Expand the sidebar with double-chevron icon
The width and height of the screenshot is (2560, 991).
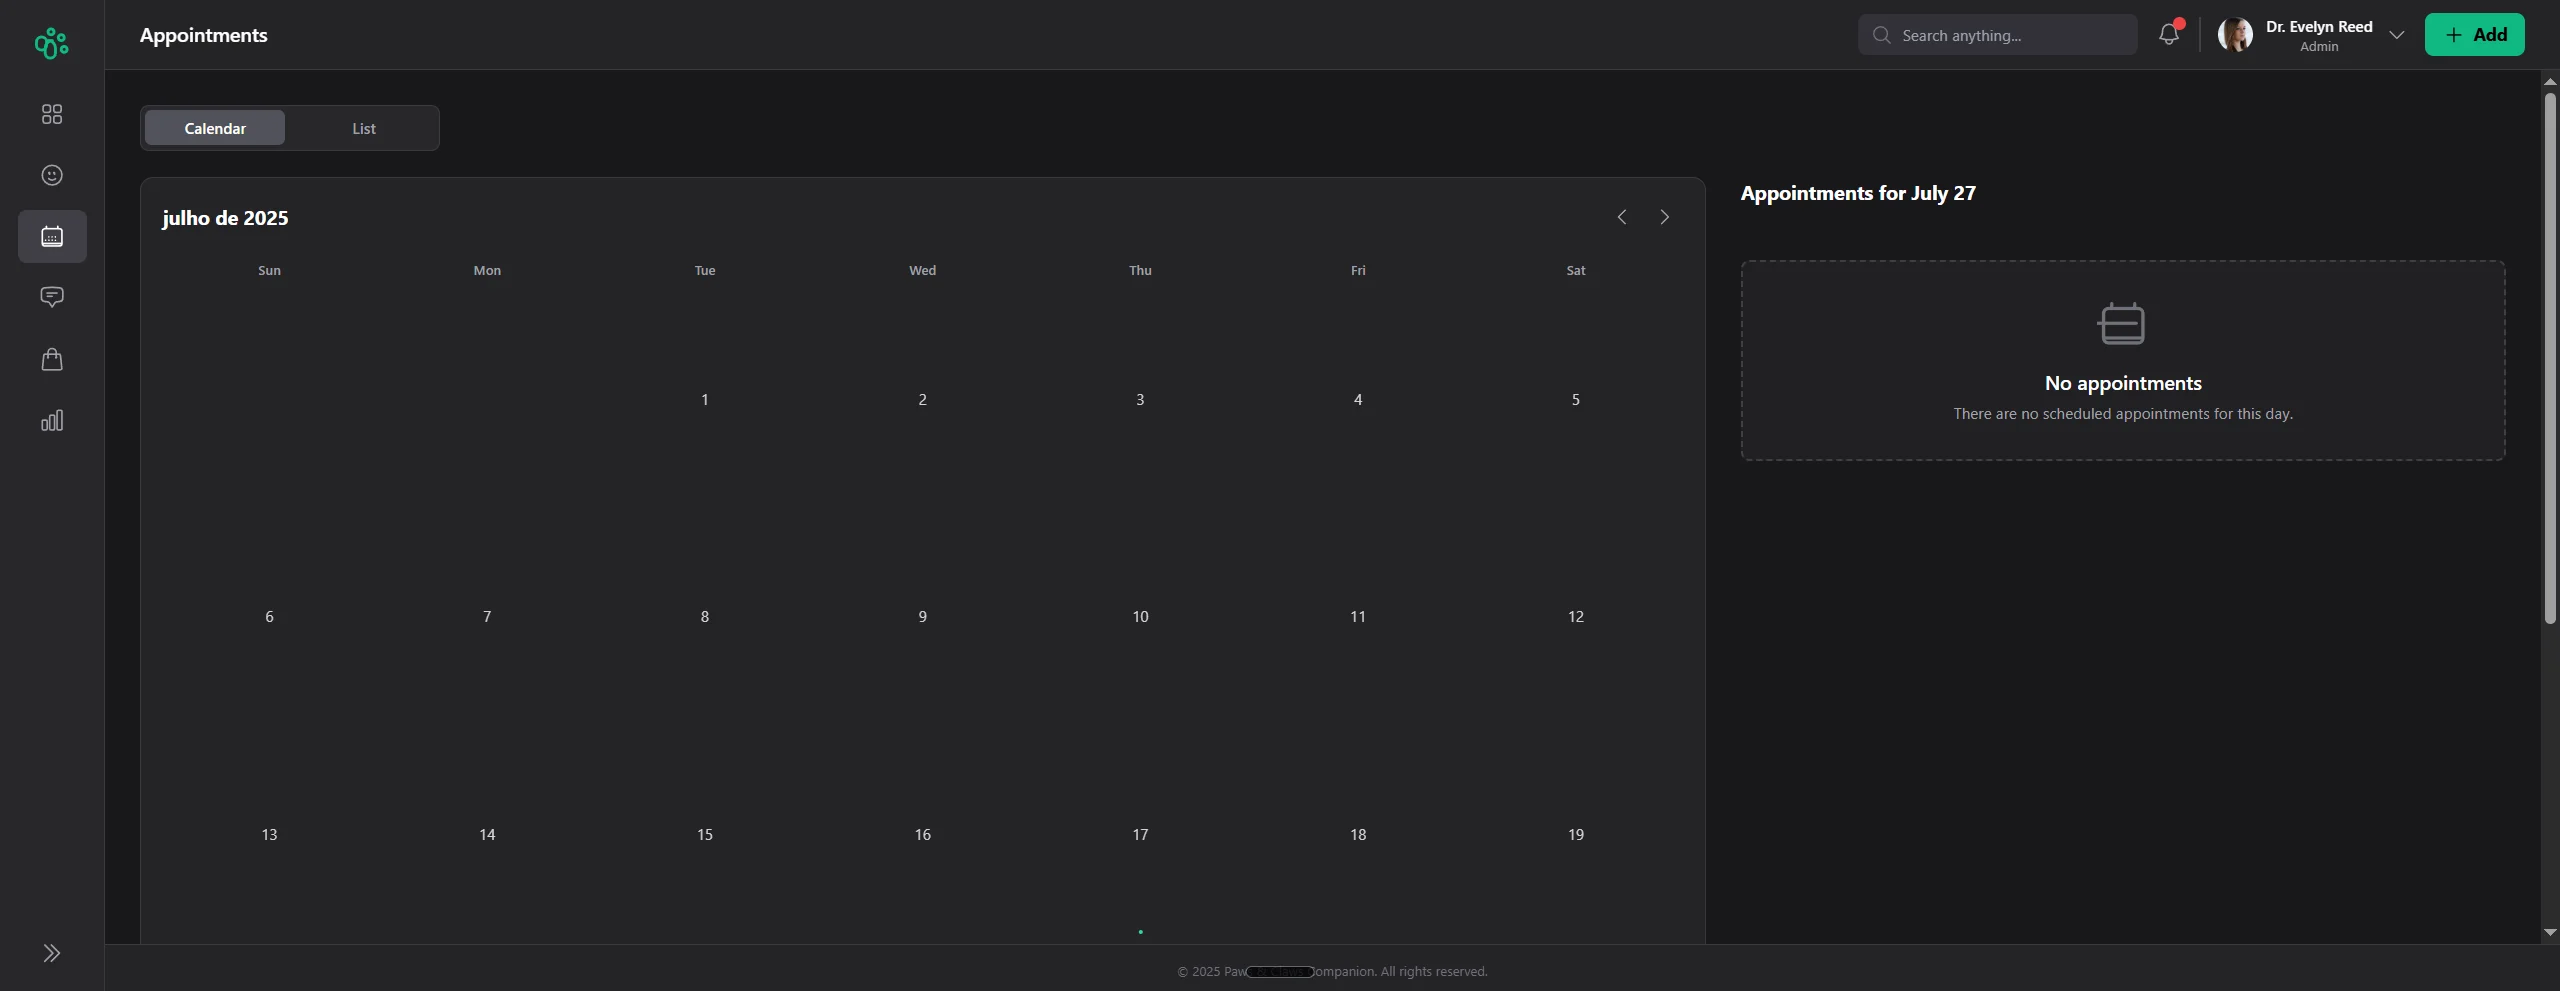[x=52, y=953]
